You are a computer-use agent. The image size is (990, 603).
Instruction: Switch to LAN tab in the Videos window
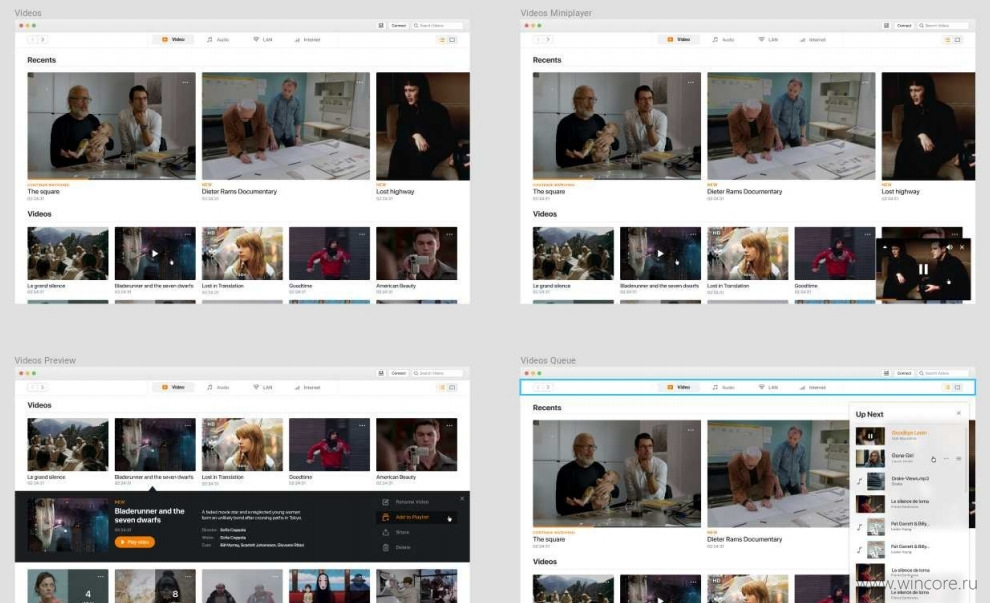263,40
